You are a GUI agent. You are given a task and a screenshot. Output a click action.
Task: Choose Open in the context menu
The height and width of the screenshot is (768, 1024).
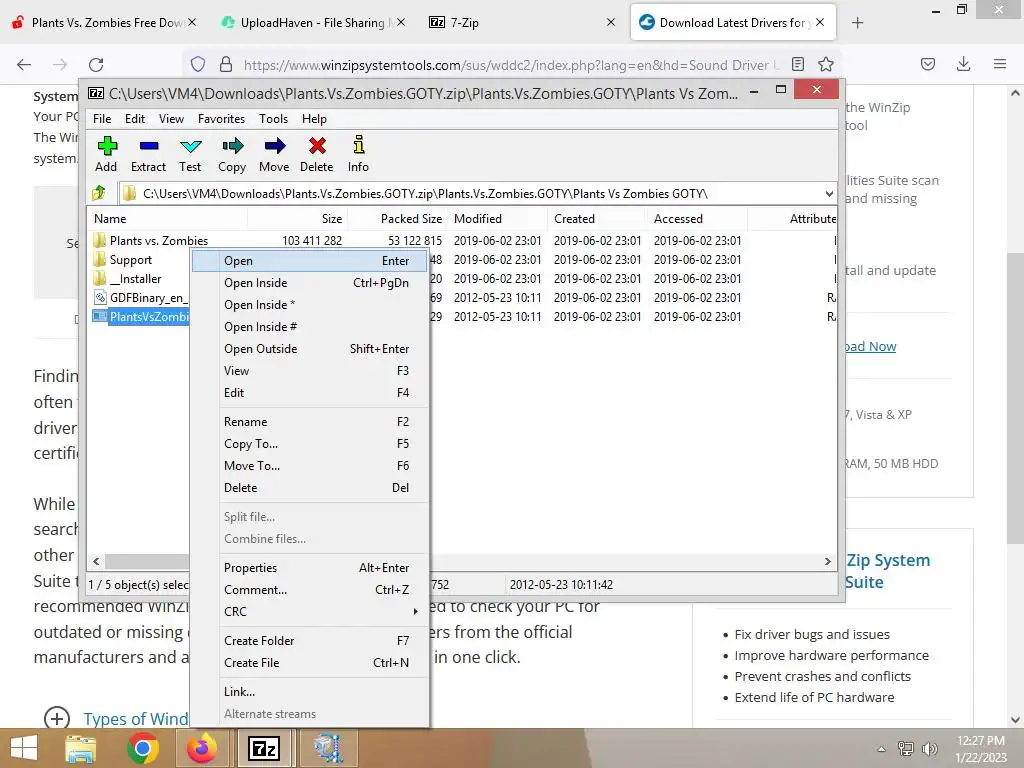coord(310,261)
